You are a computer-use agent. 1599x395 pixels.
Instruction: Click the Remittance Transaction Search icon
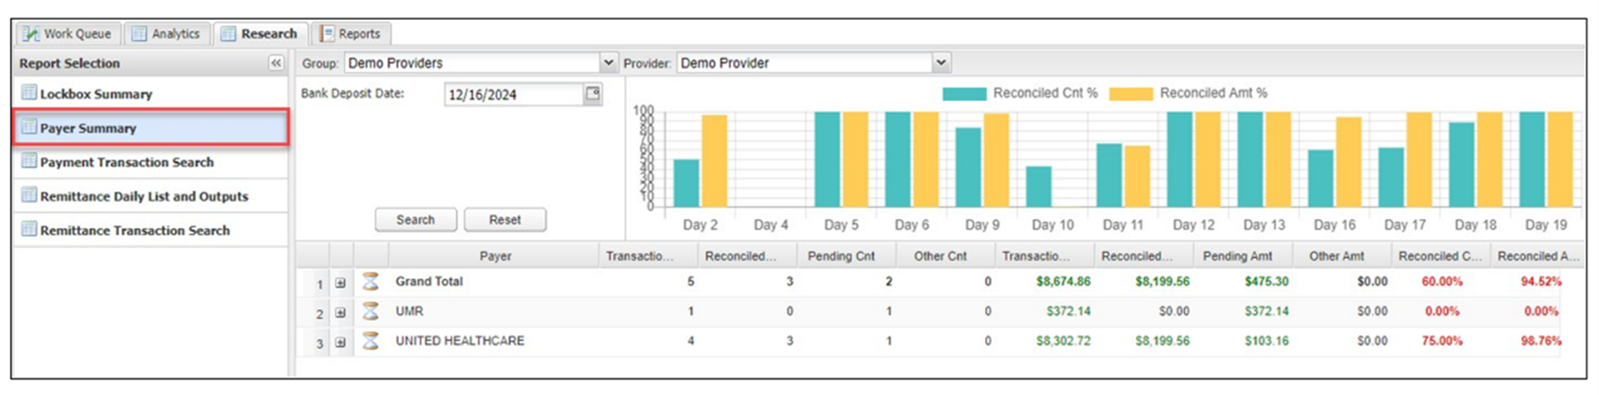[29, 229]
